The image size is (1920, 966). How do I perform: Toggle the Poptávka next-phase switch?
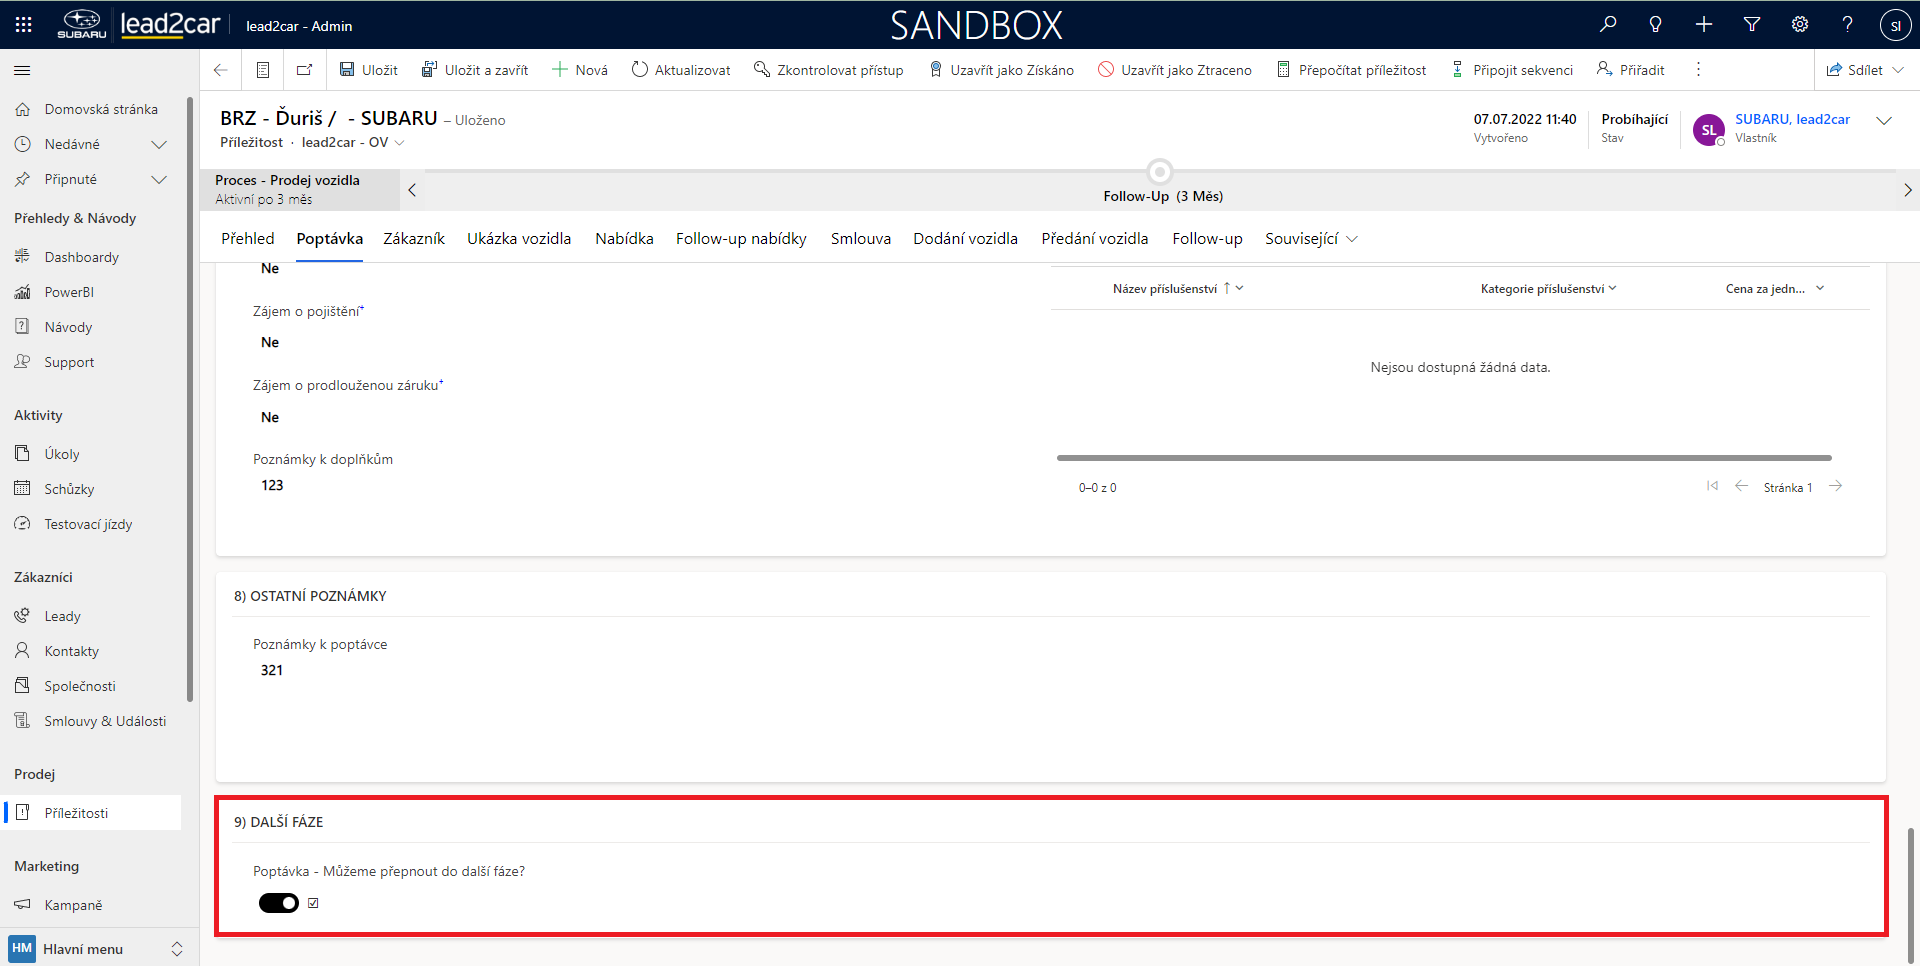(x=279, y=903)
